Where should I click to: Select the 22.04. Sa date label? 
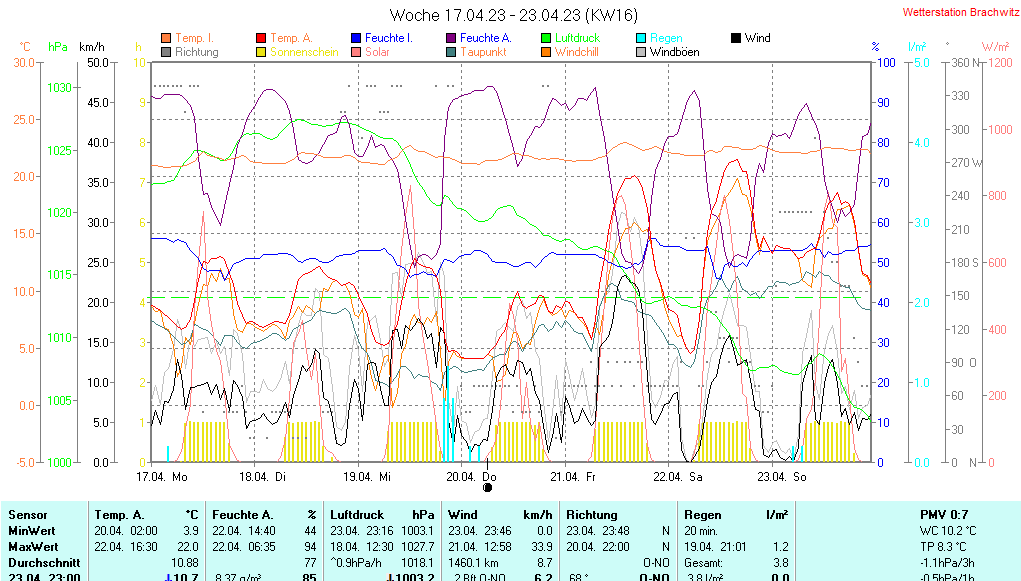pos(681,477)
